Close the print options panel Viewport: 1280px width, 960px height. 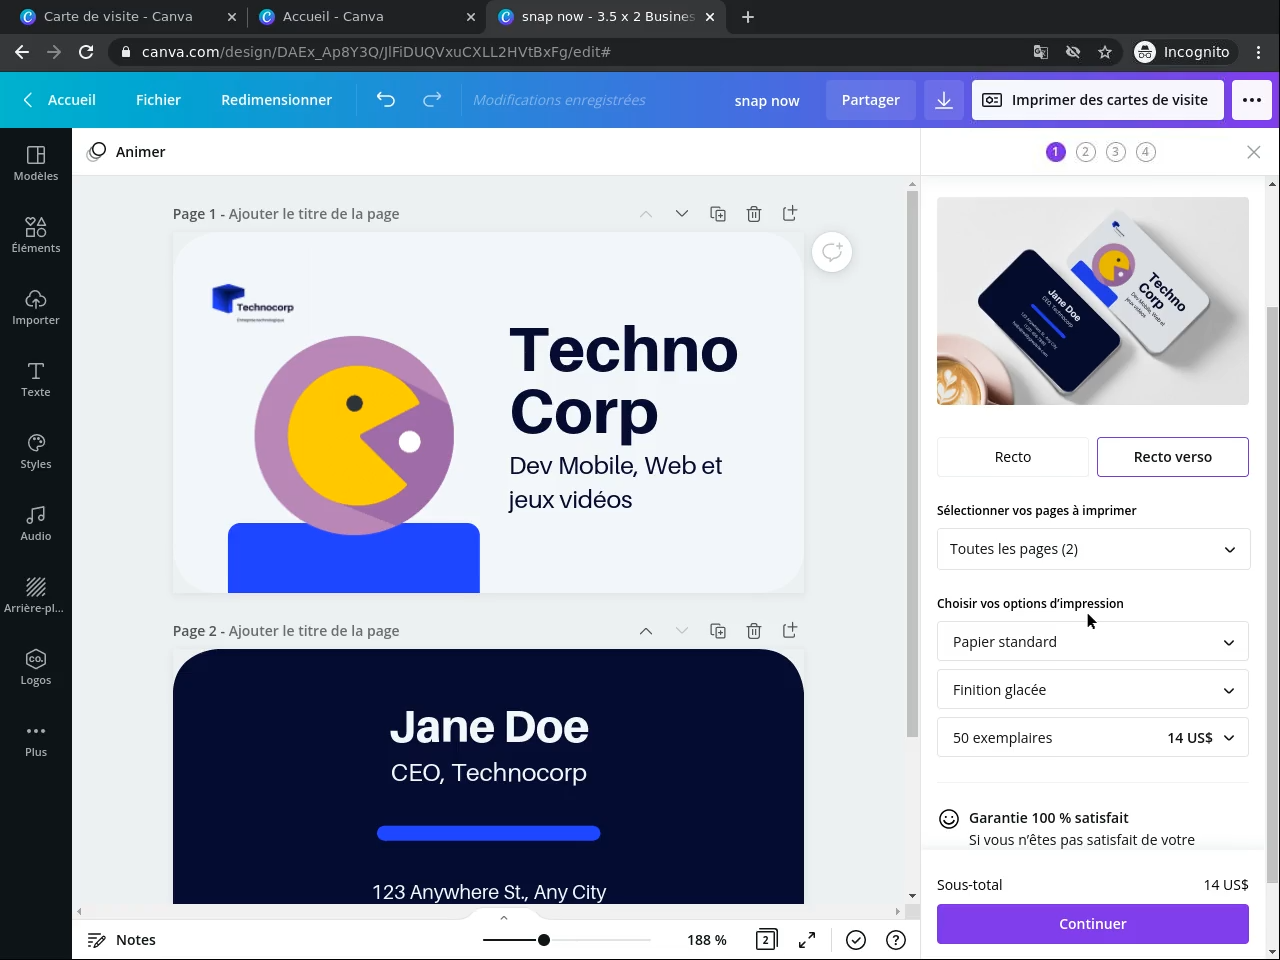[x=1254, y=152]
